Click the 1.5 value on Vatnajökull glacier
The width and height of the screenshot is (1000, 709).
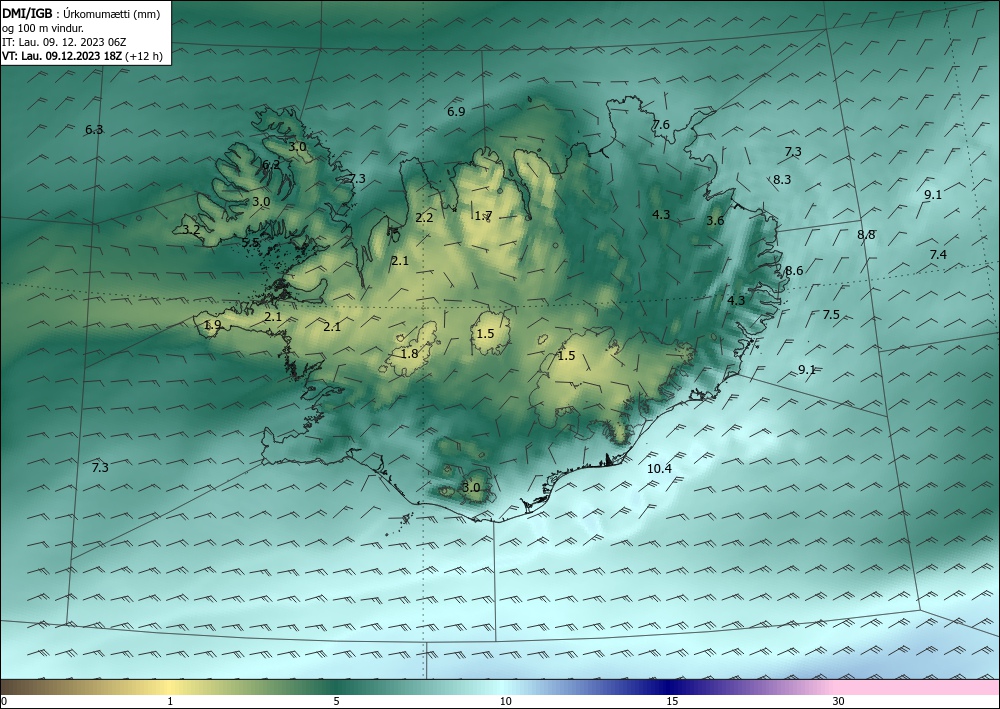pos(566,356)
